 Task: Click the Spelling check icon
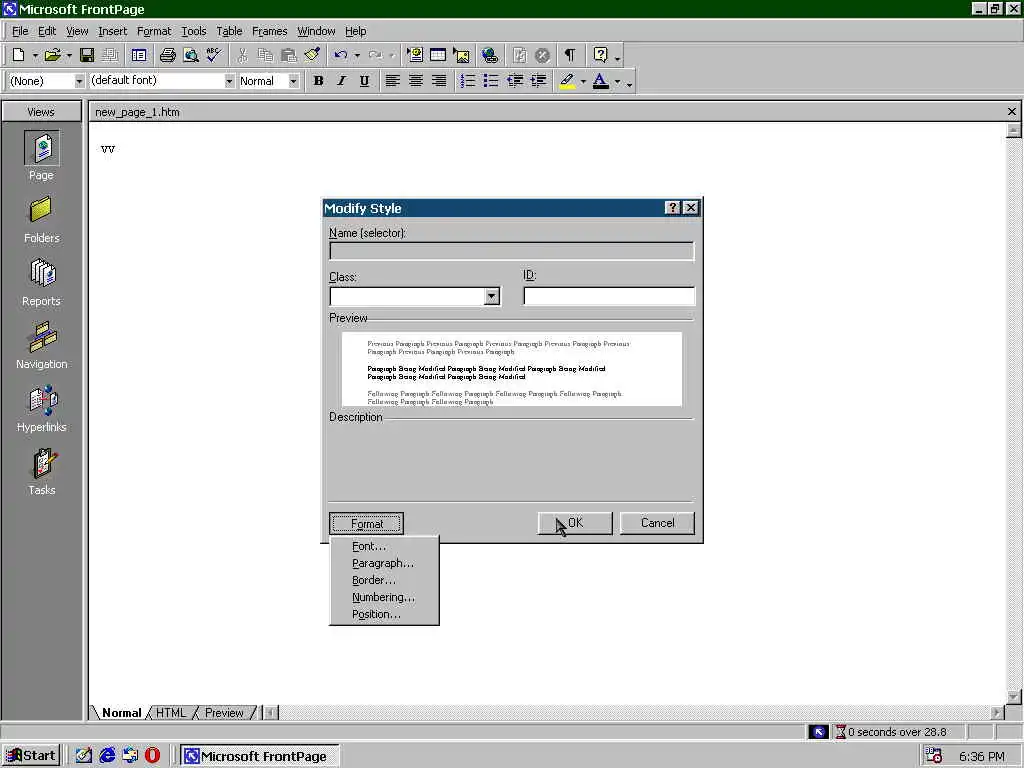(x=214, y=56)
